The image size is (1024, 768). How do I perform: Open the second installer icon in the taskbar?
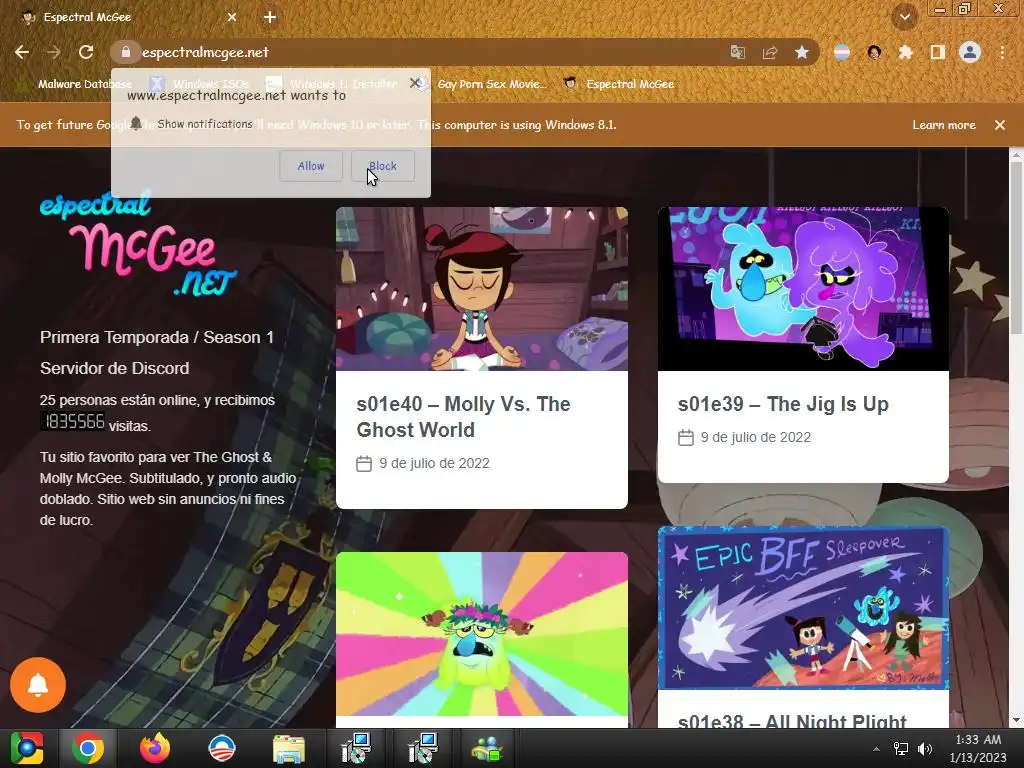click(422, 748)
